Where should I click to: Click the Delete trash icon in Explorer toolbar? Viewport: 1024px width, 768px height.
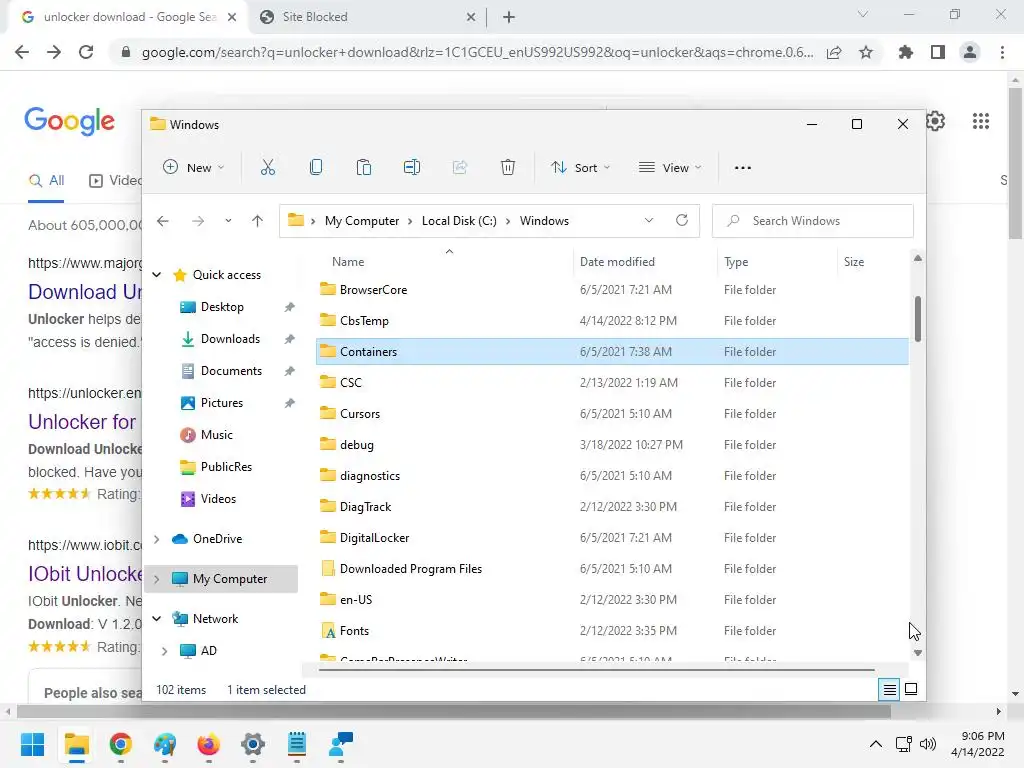(x=507, y=168)
